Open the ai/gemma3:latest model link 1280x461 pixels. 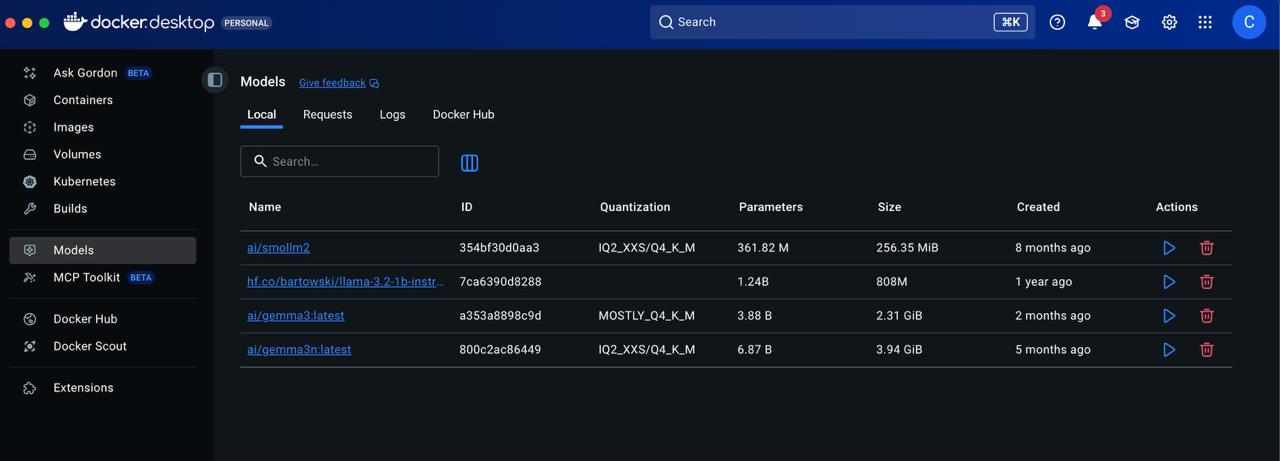point(296,316)
